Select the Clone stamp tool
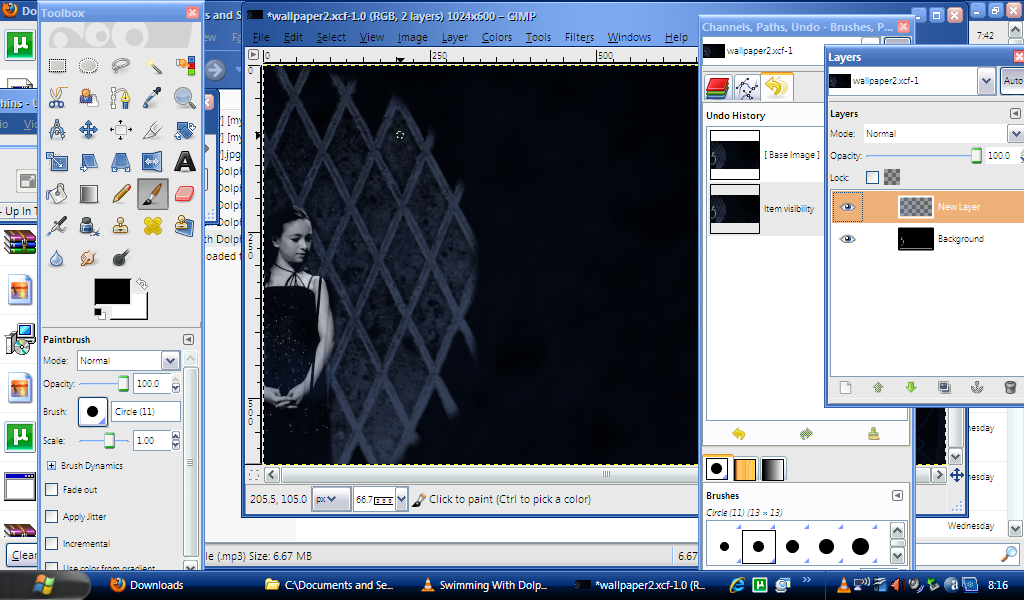 pyautogui.click(x=120, y=226)
